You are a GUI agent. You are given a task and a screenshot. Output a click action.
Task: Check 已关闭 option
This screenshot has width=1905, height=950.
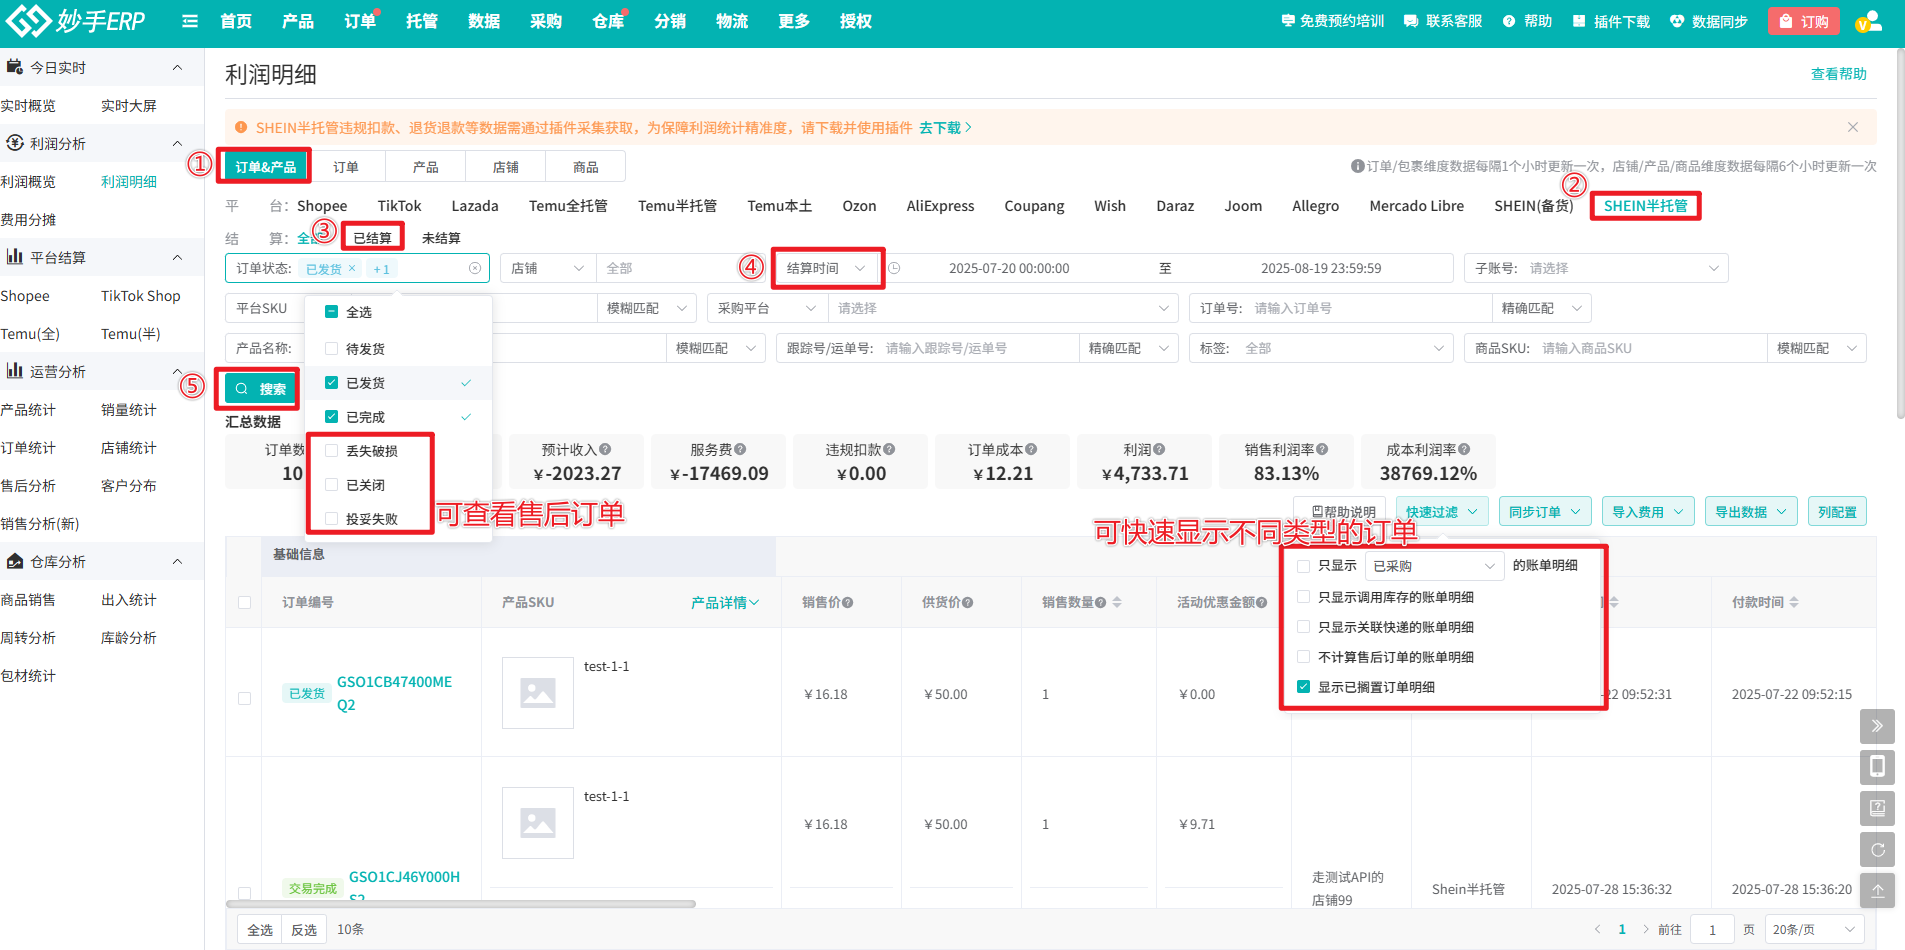click(x=331, y=485)
